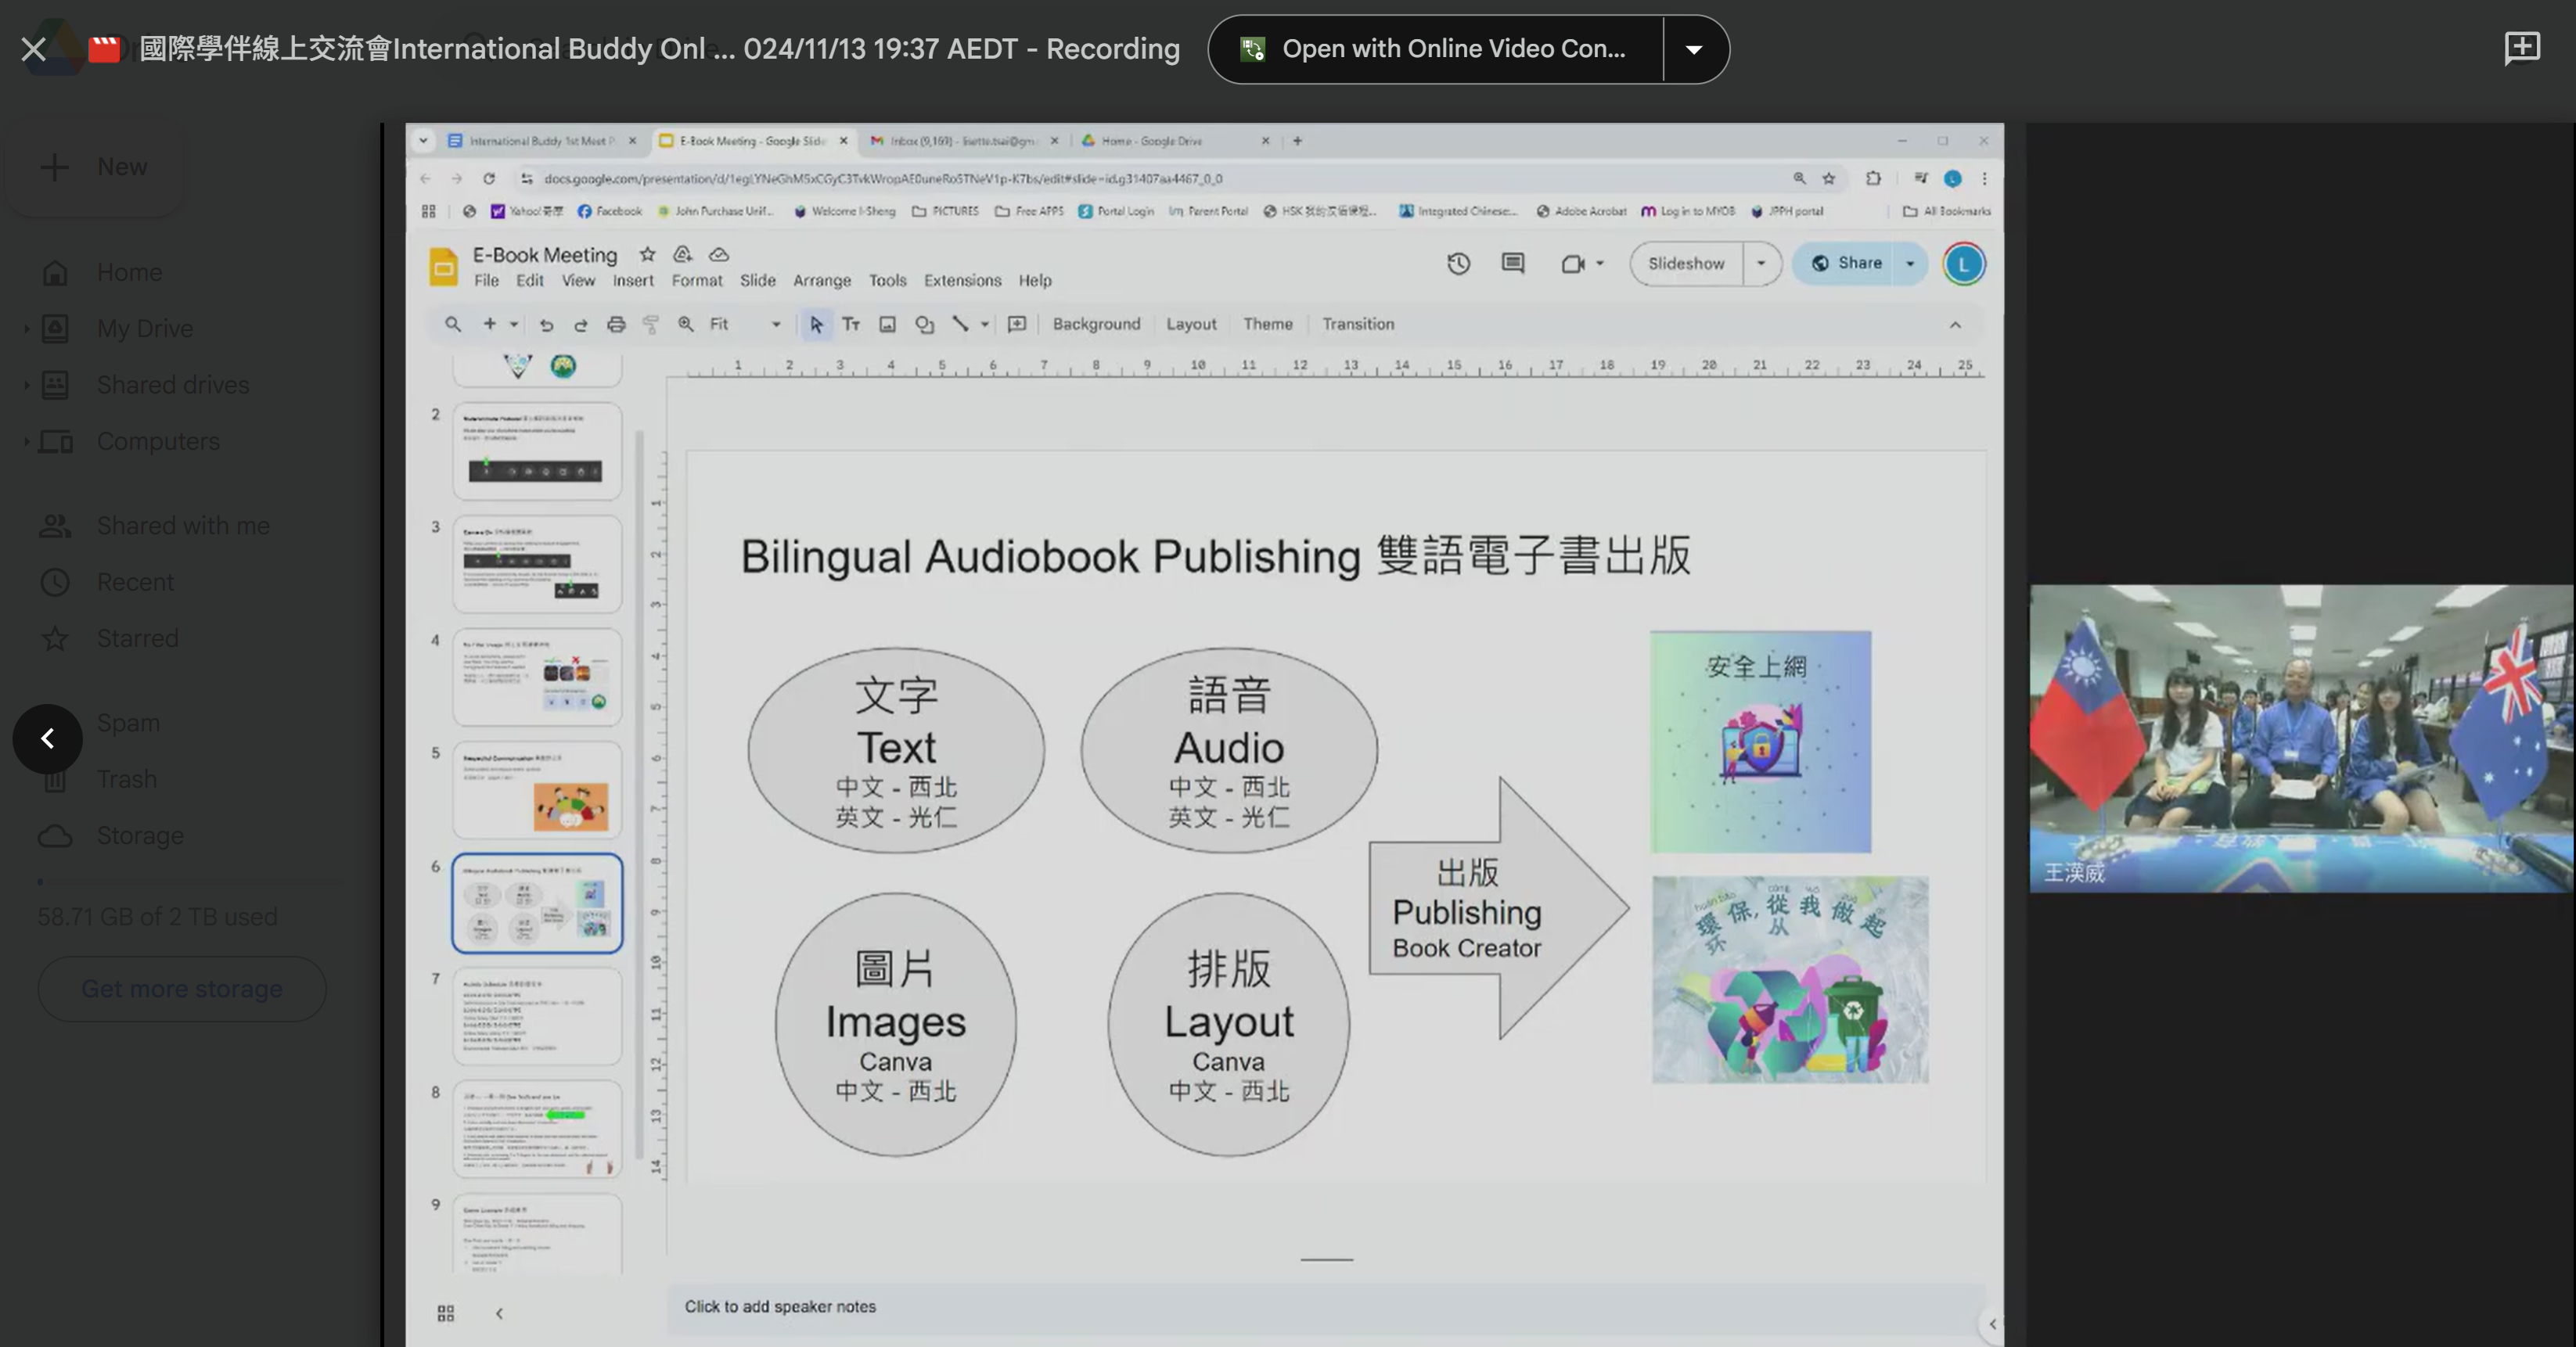Select slide 6 thumbnail in the filmstrip
Viewport: 2576px width, 1347px height.
[537, 903]
